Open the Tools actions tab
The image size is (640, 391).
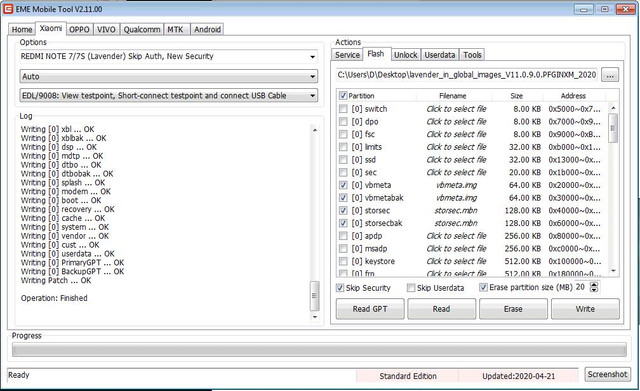[472, 55]
